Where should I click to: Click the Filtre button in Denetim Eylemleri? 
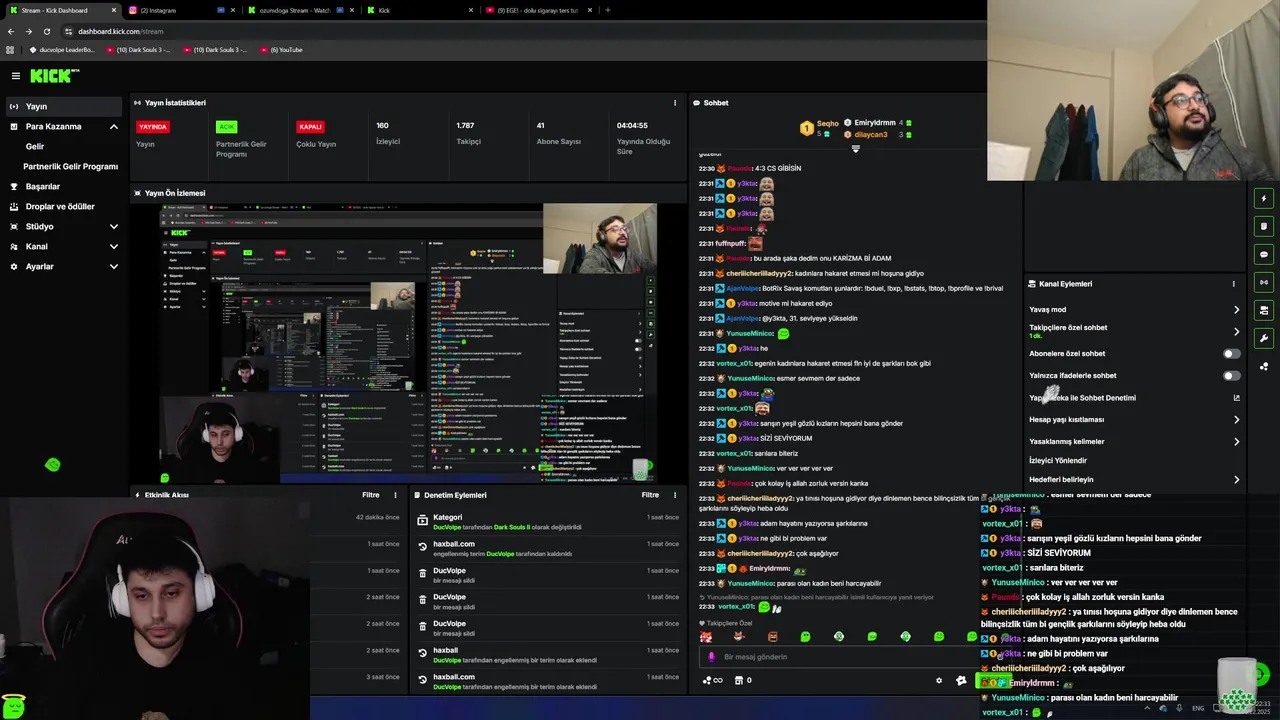point(650,495)
